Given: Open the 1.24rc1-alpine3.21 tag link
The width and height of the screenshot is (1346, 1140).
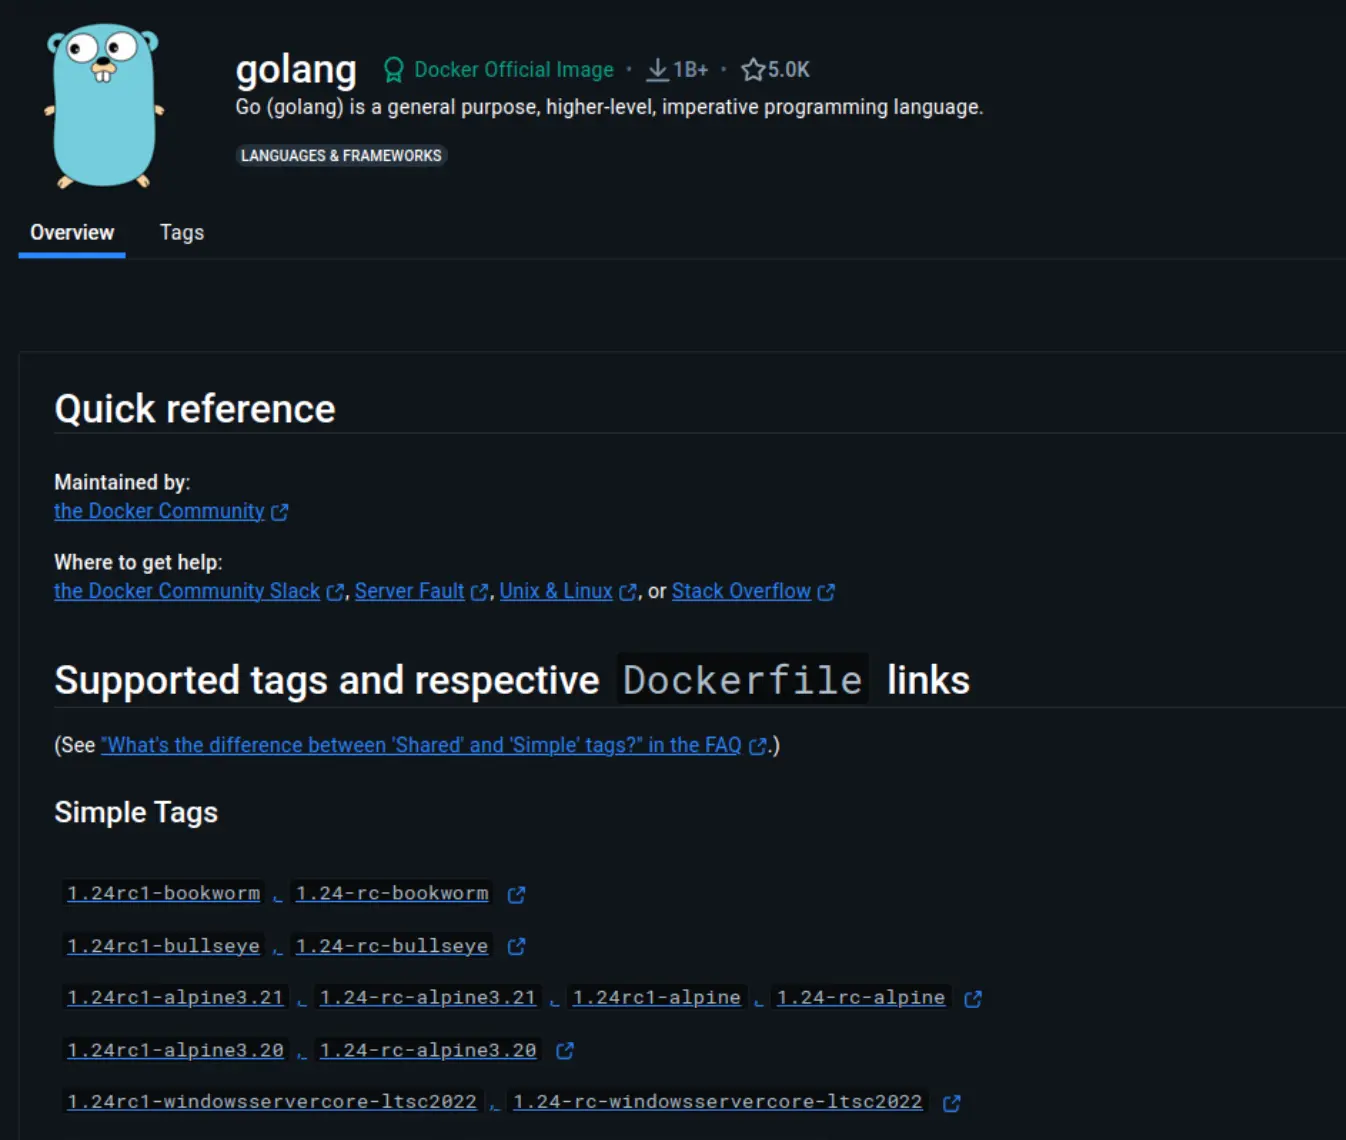Looking at the screenshot, I should point(176,997).
